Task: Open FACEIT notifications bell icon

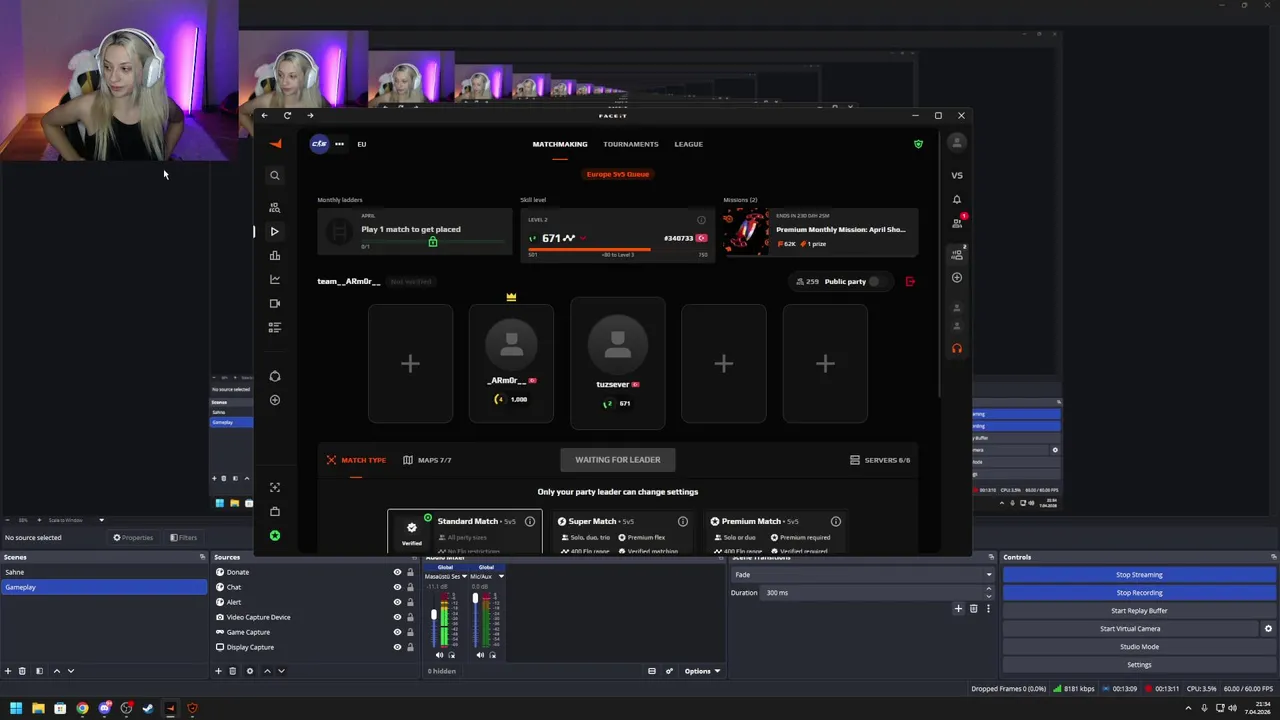Action: 957,199
